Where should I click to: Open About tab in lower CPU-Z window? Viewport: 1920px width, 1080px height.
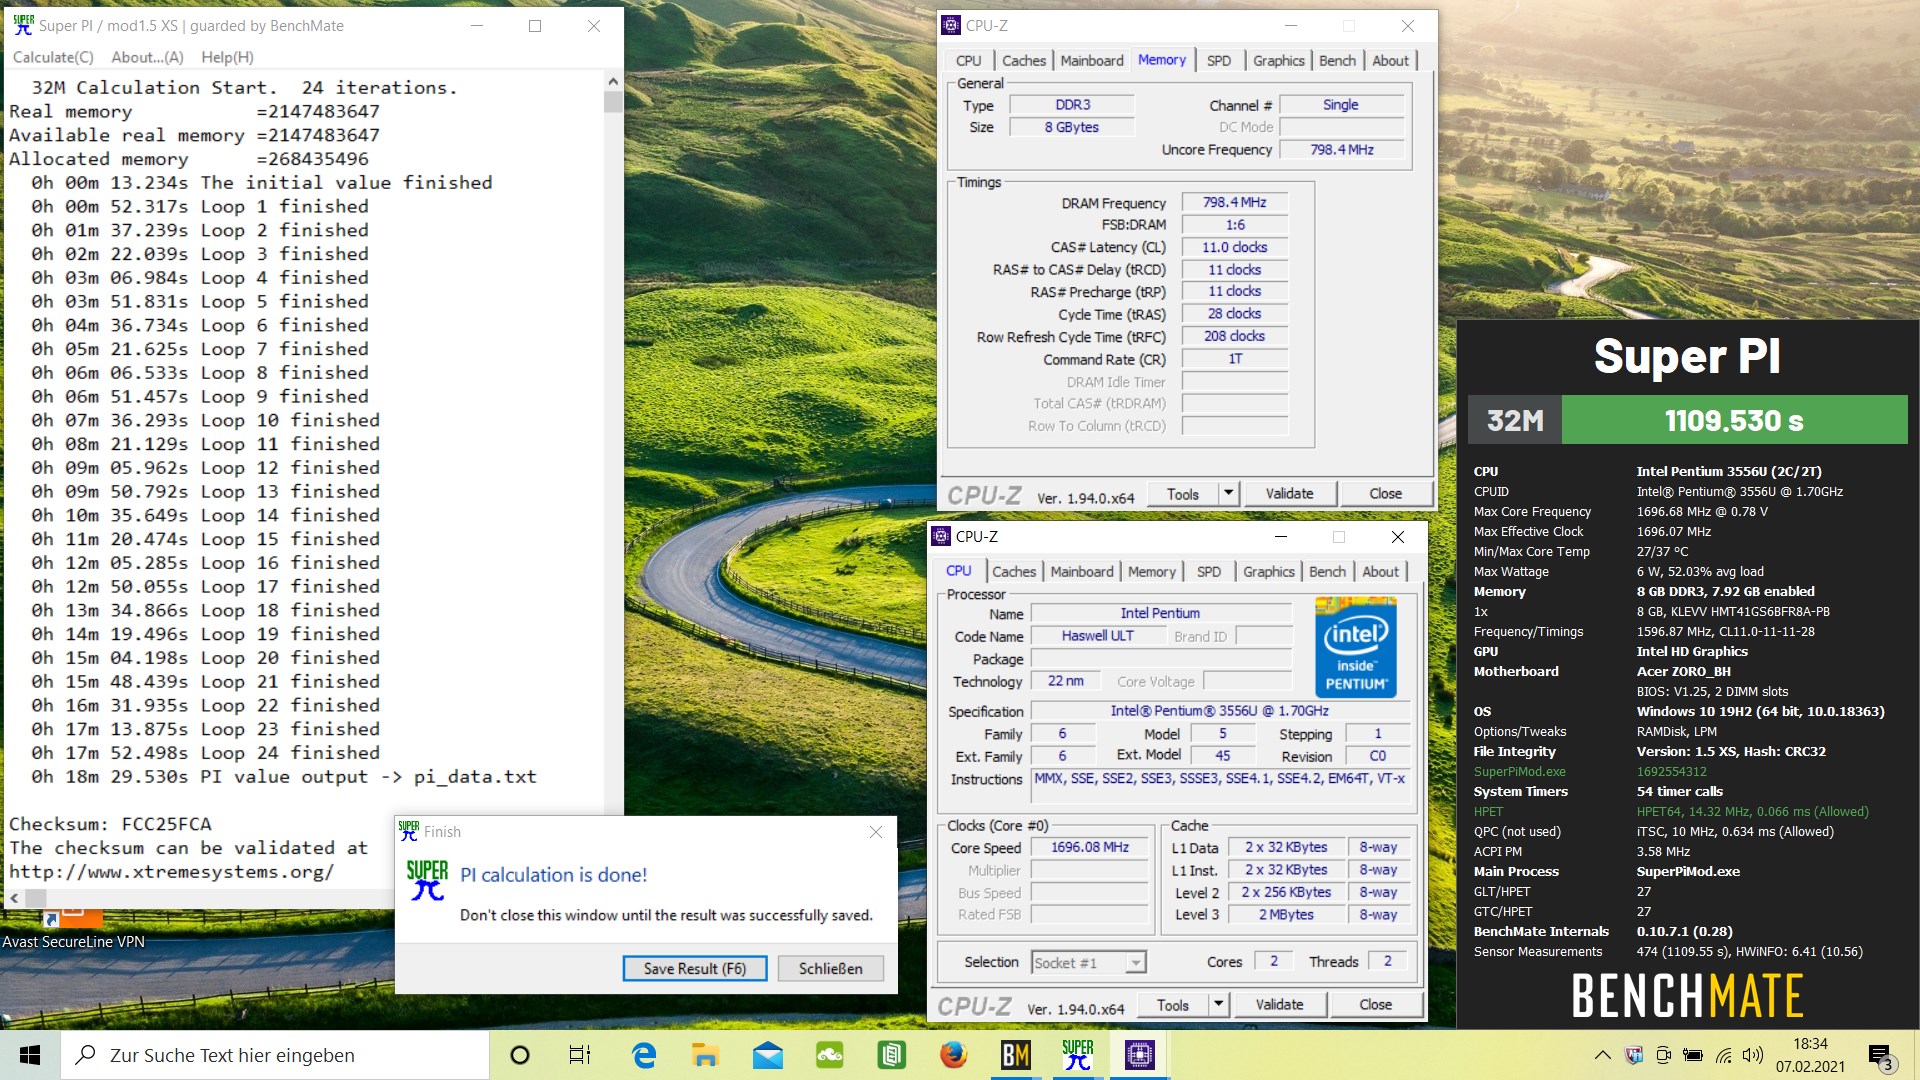click(1380, 572)
